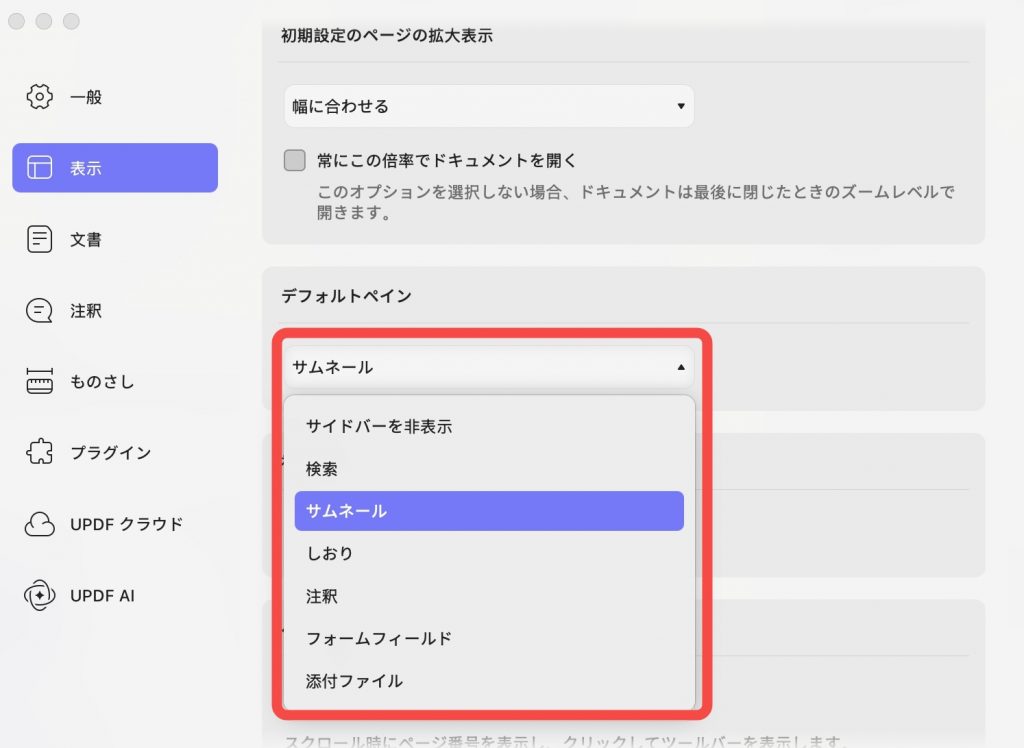
Task: Select 検索 option in dropdown list
Action: [489, 468]
